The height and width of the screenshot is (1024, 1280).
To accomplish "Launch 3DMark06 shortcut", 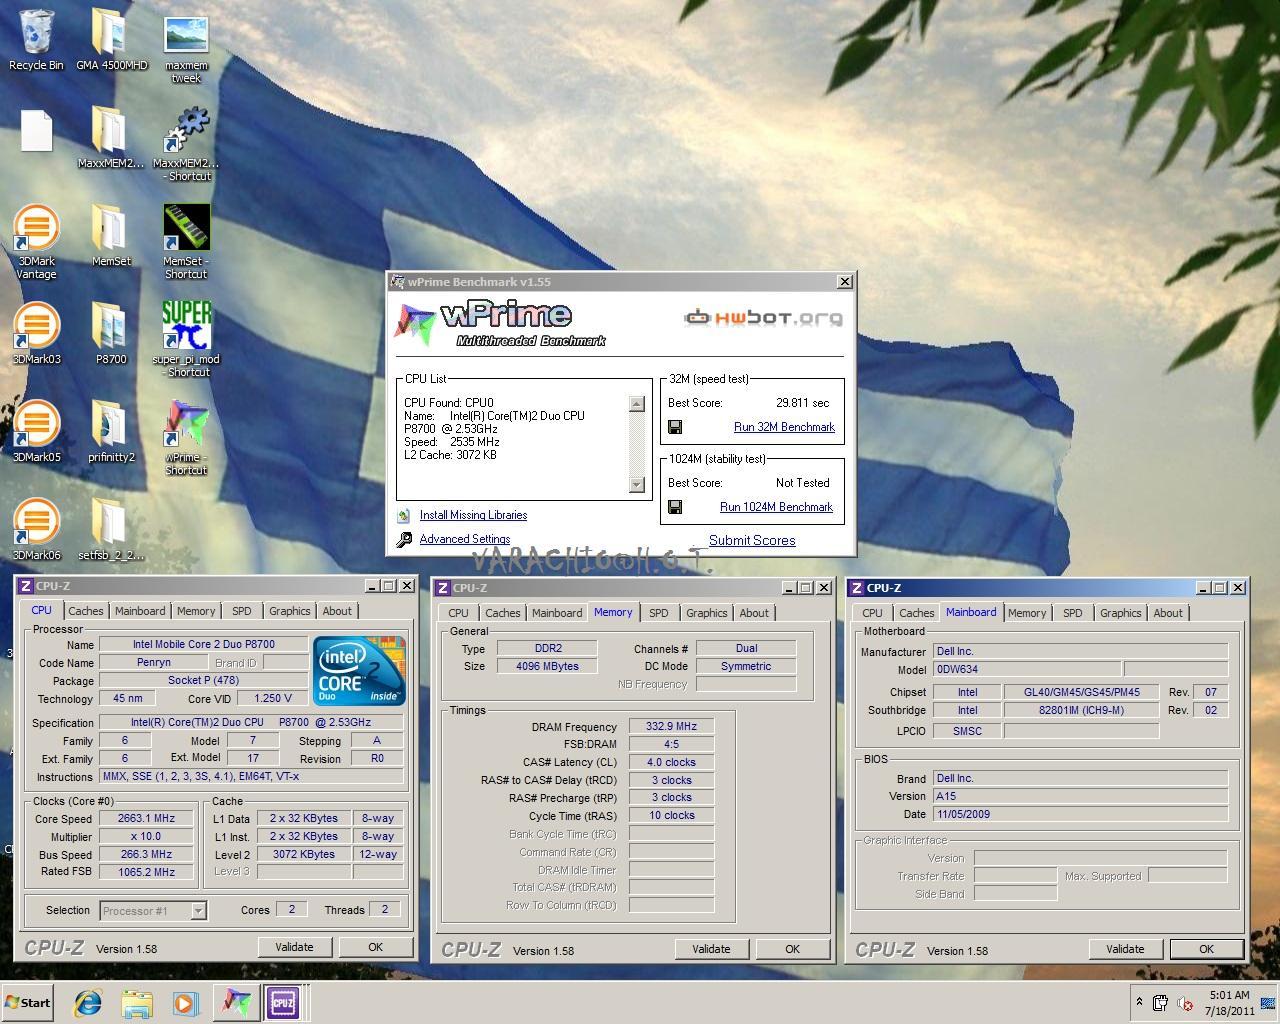I will pos(36,530).
